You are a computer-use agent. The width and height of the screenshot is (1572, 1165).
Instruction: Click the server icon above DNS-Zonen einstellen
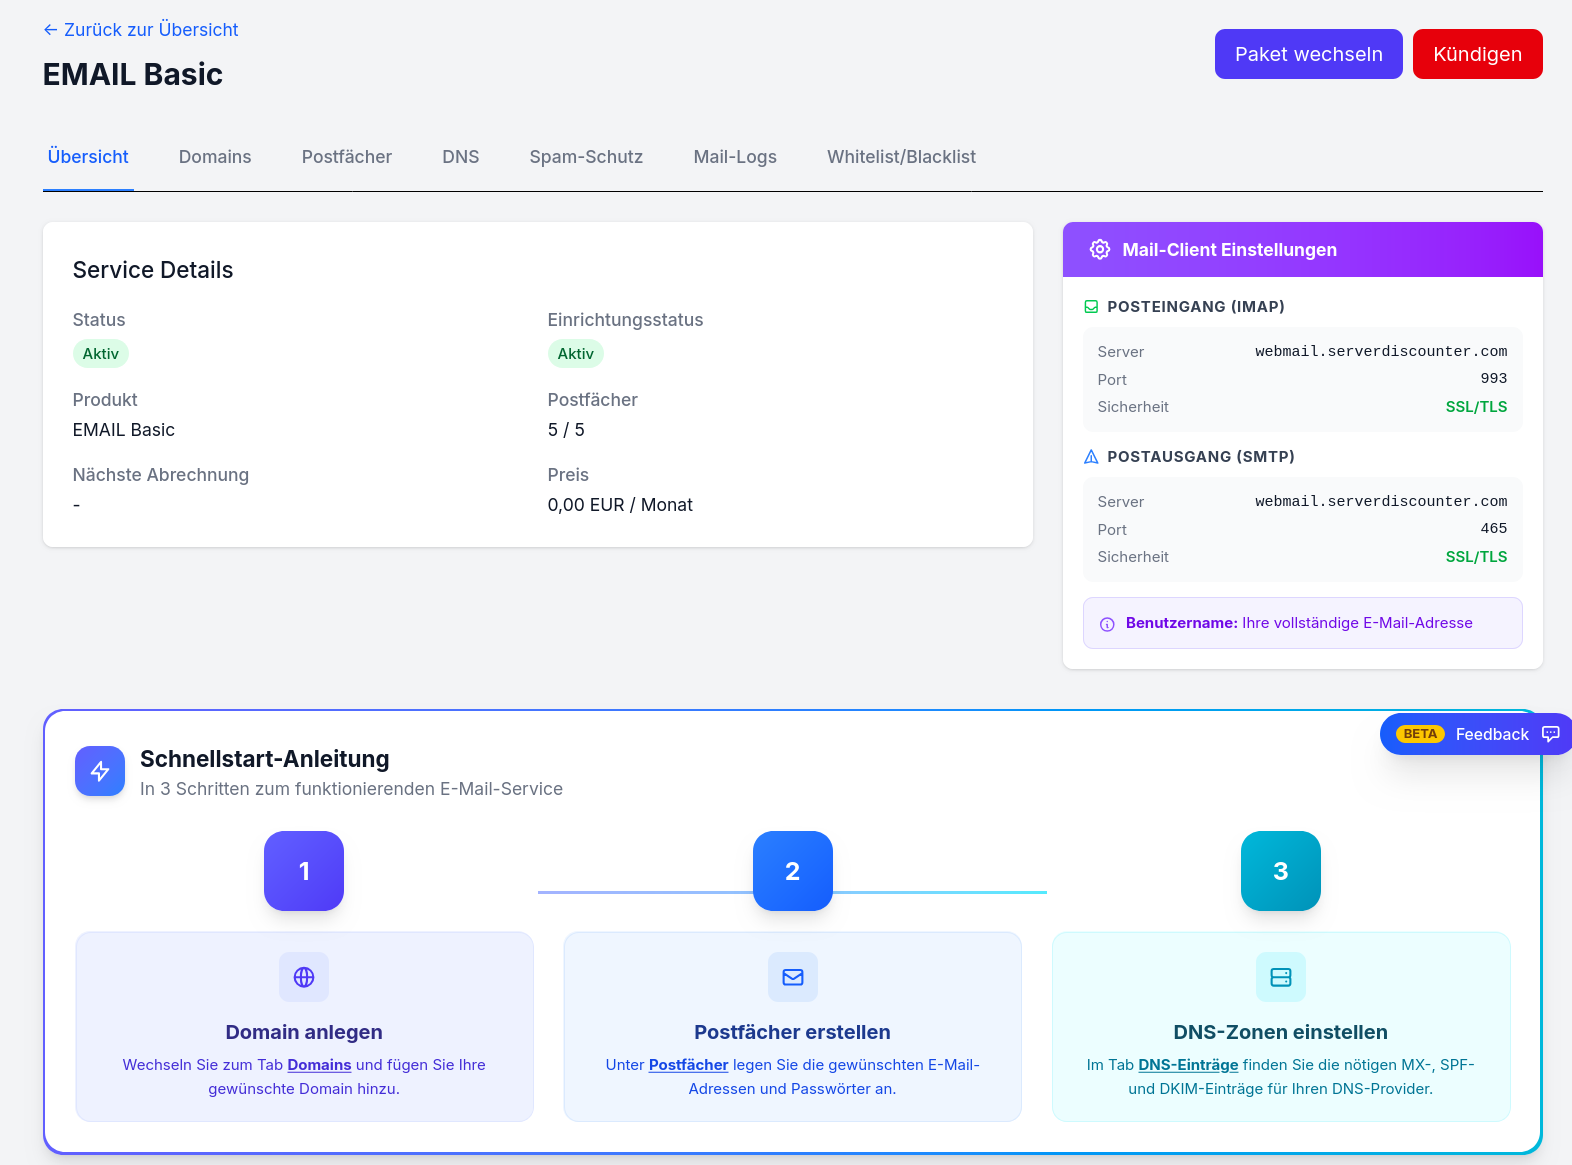pos(1281,977)
